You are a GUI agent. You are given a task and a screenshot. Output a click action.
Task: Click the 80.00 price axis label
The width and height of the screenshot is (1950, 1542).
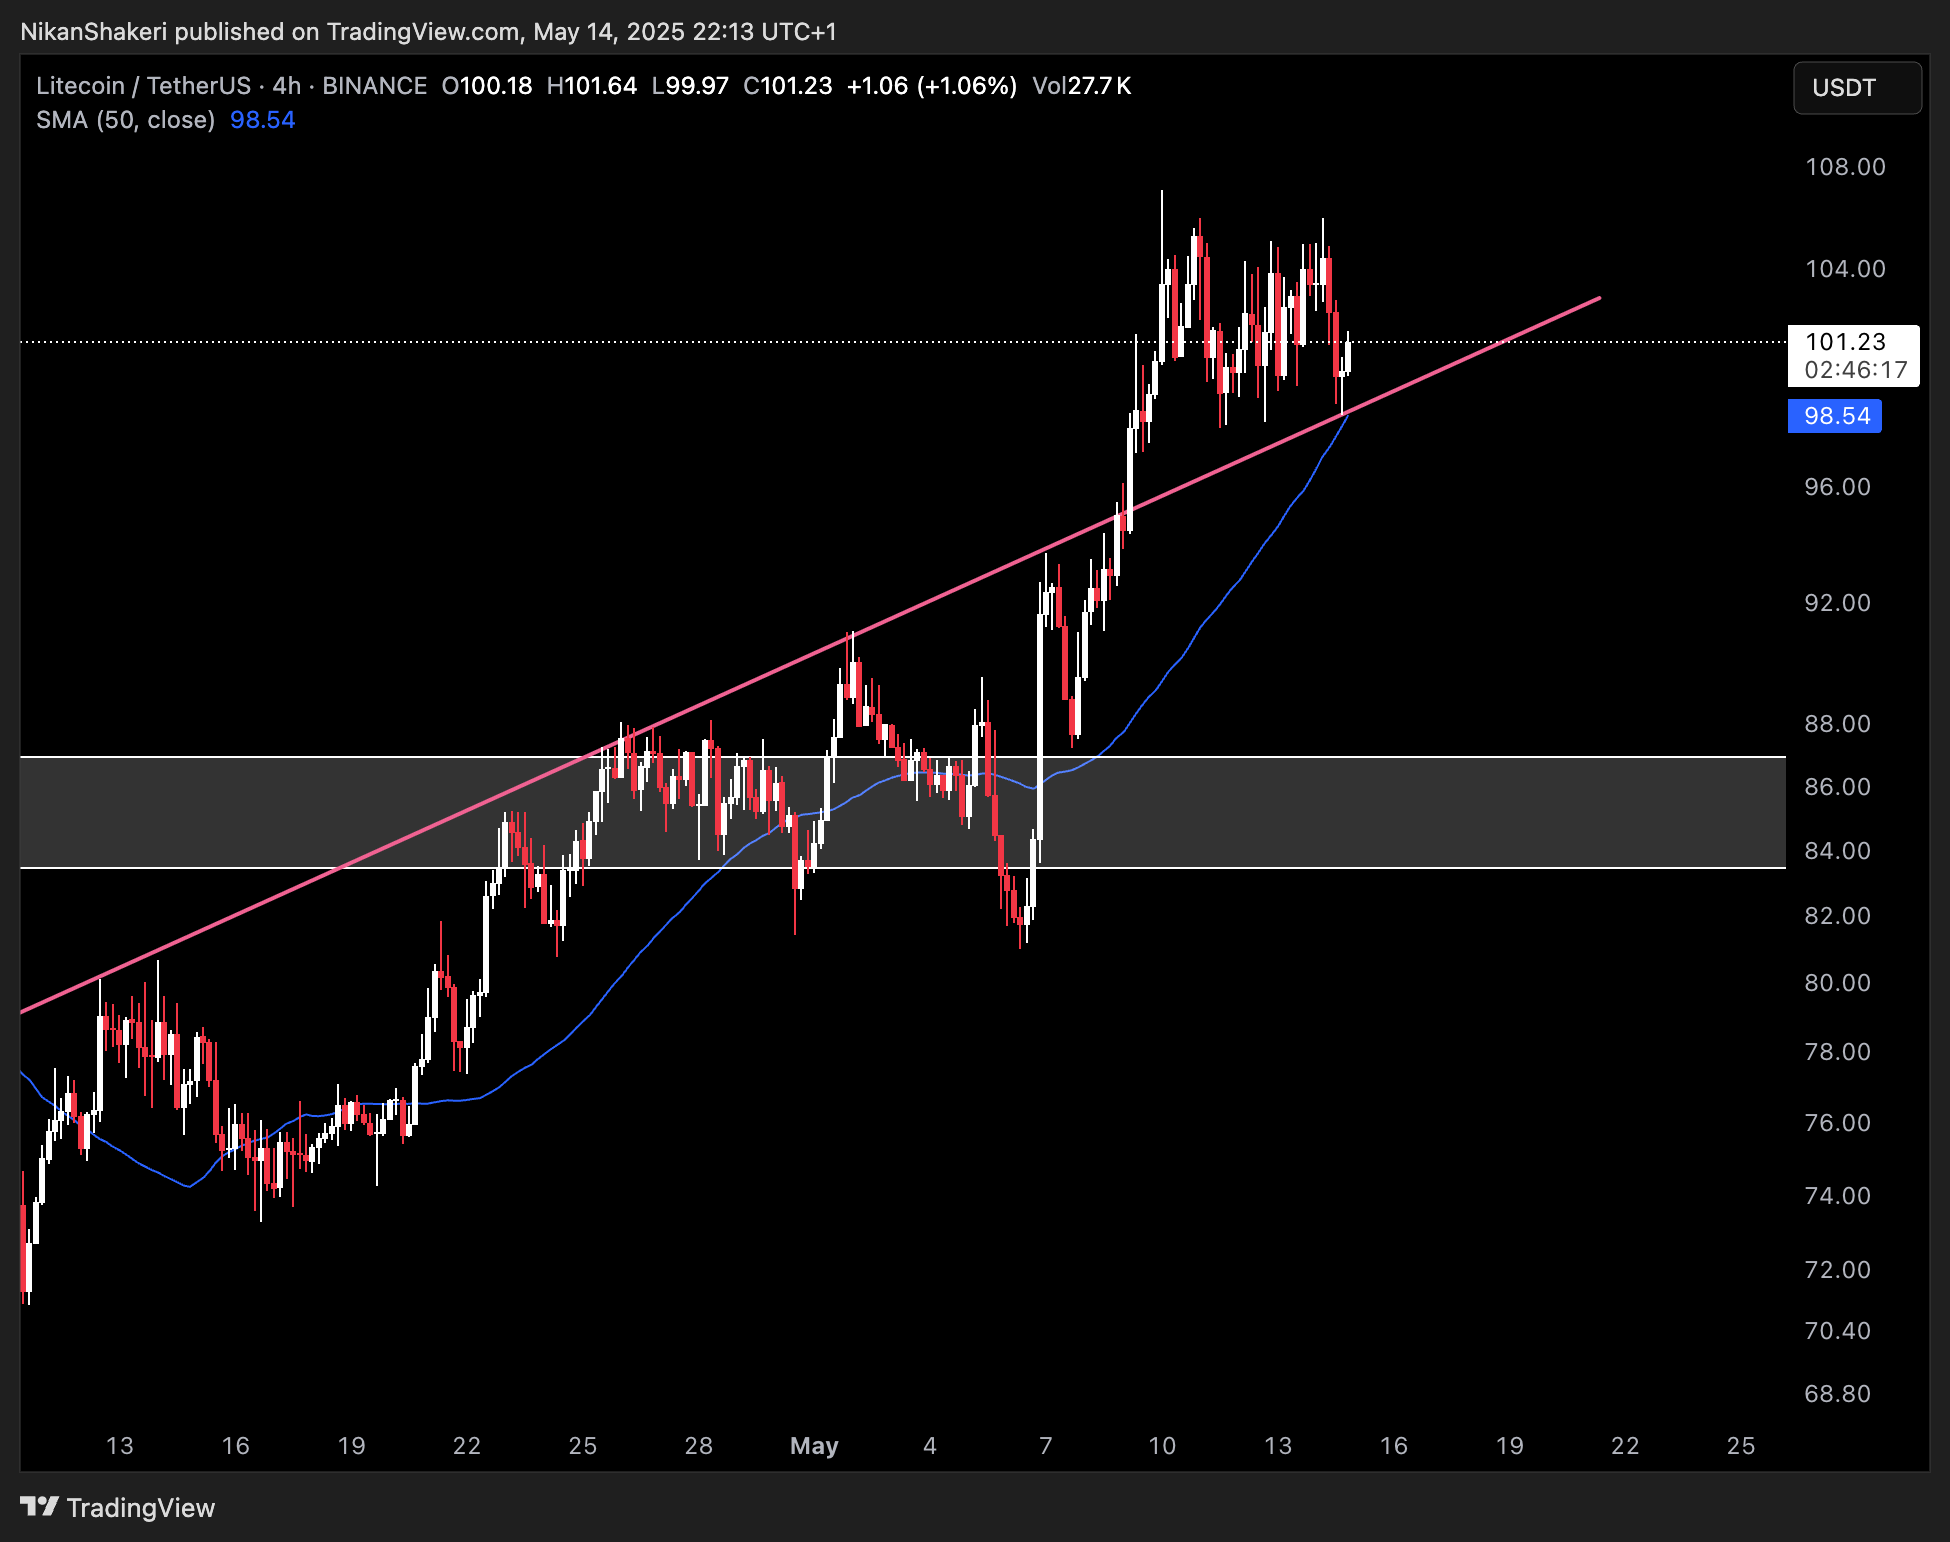[1837, 983]
